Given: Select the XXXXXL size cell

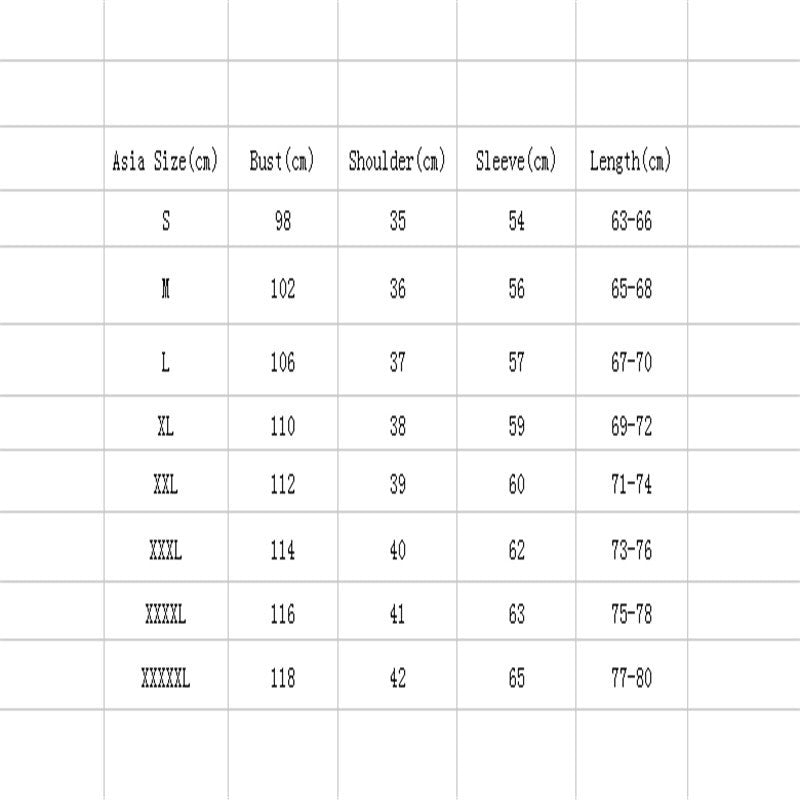Looking at the screenshot, I should coord(166,679).
